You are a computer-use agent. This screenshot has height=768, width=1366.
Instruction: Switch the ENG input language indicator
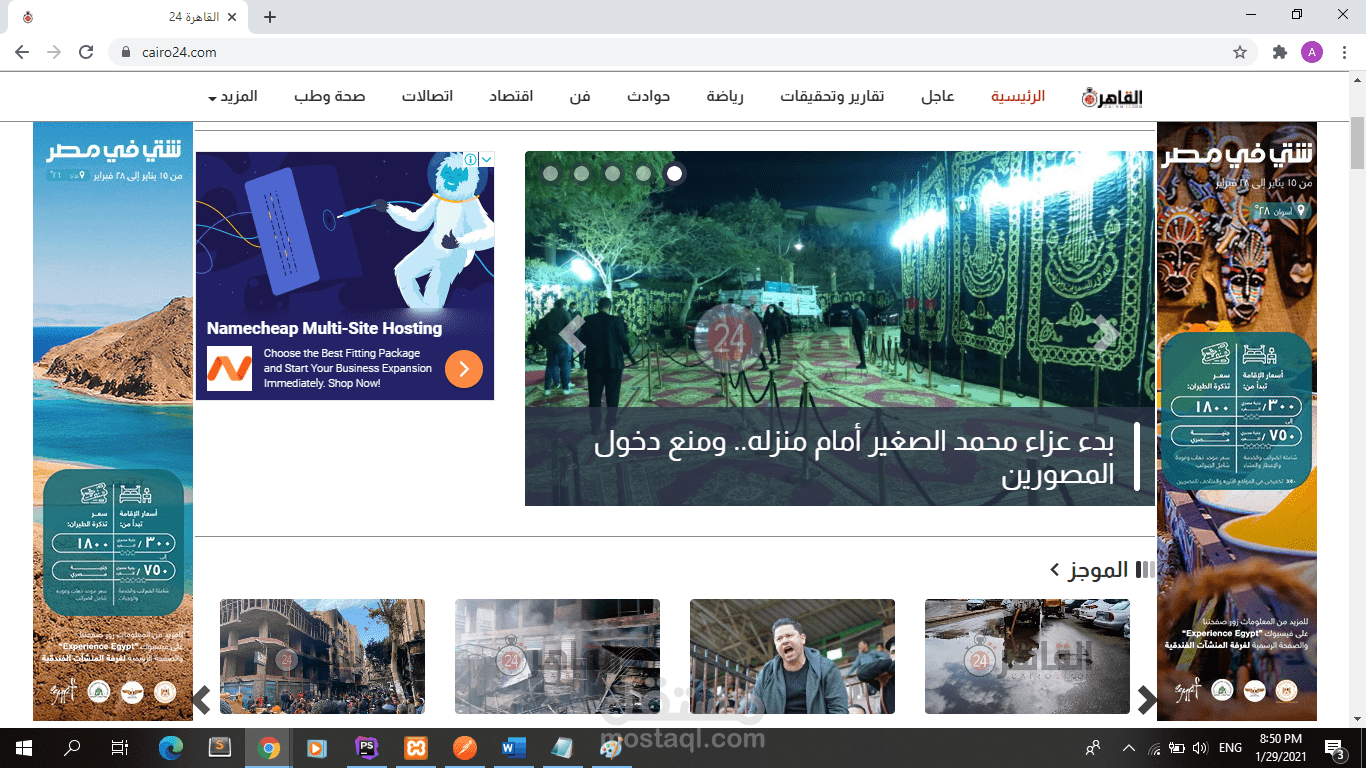click(x=1230, y=747)
